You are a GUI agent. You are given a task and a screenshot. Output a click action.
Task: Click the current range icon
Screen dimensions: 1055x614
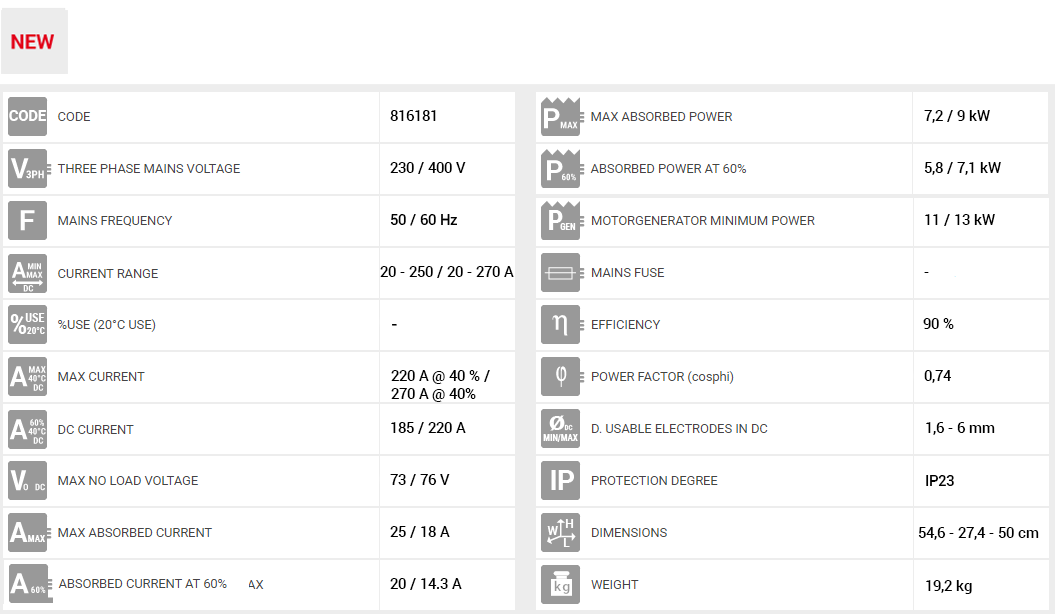click(x=28, y=273)
